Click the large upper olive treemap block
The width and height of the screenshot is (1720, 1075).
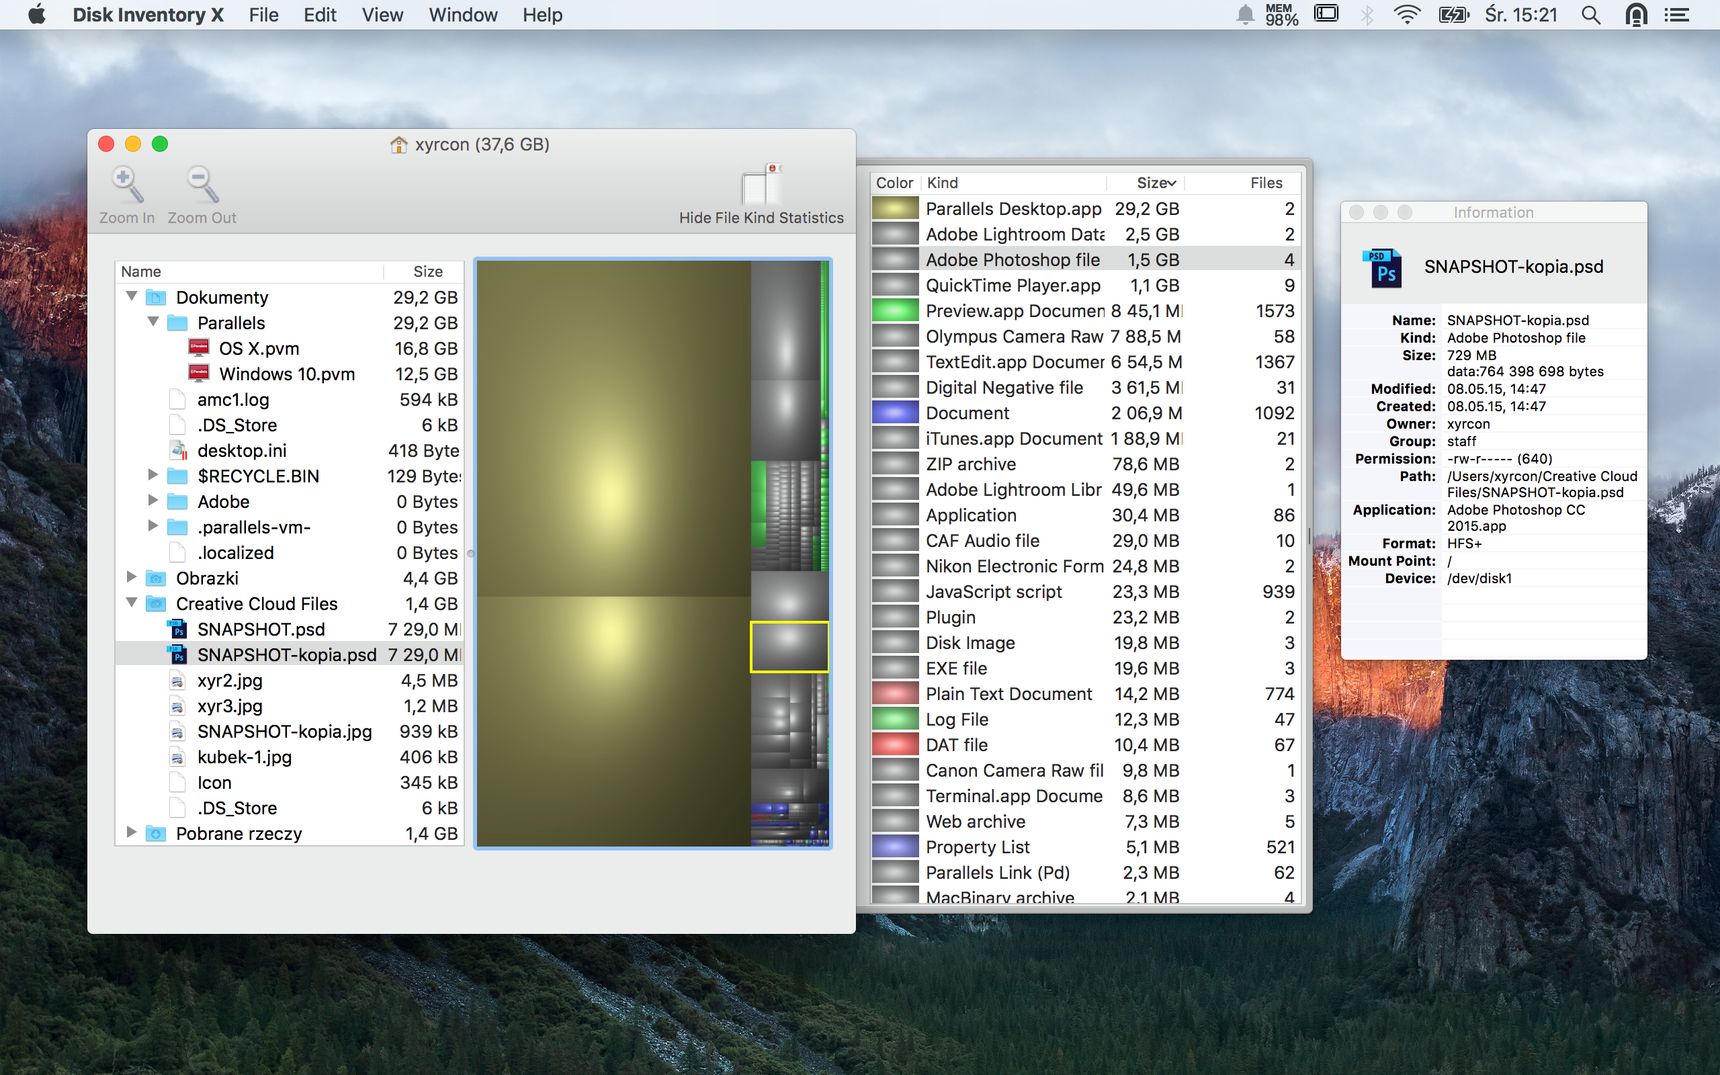coord(613,428)
